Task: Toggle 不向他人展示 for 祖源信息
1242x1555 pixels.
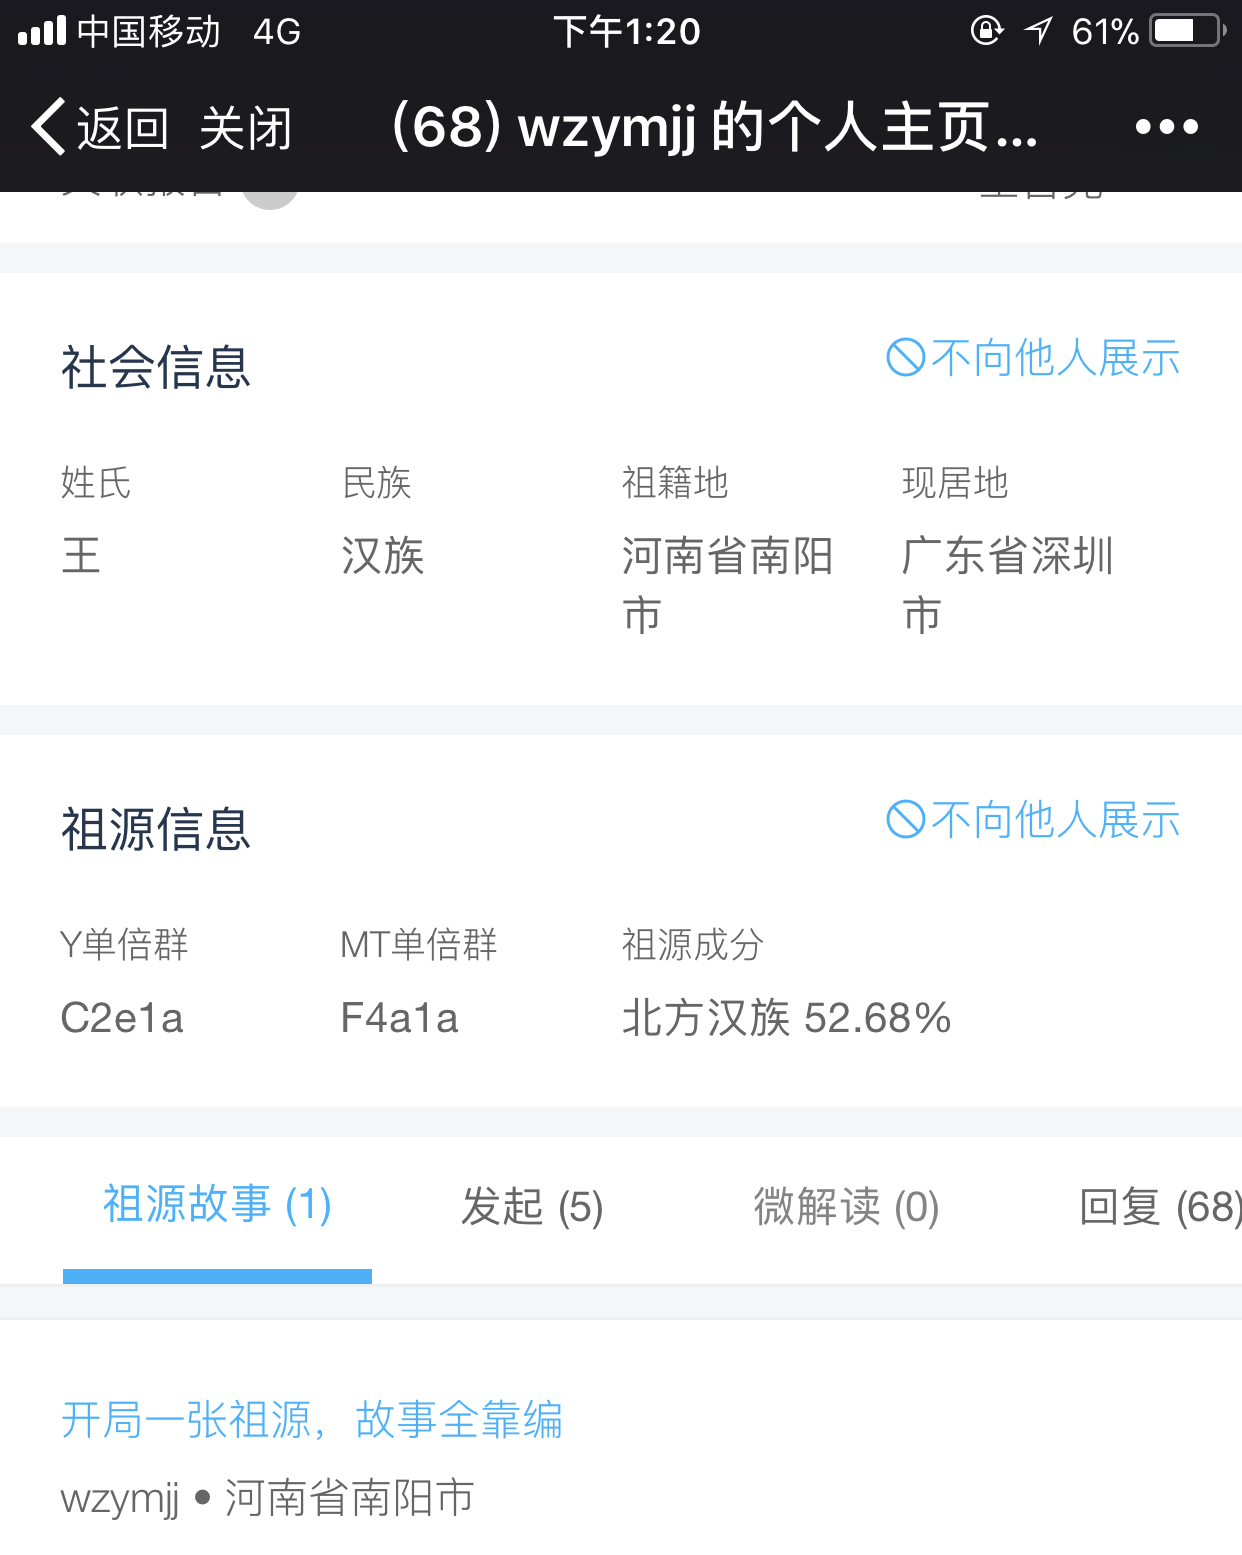Action: 1054,820
